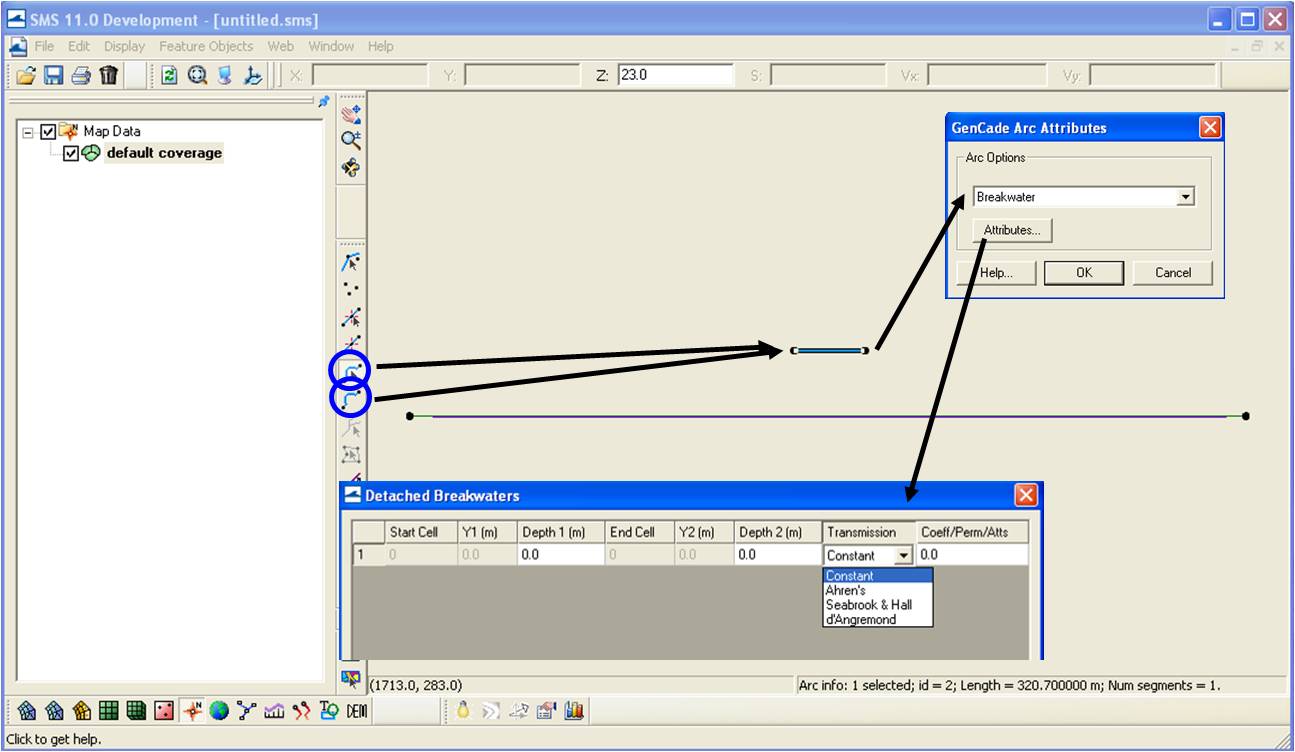Open the Window menu
This screenshot has height=752, width=1295.
331,46
